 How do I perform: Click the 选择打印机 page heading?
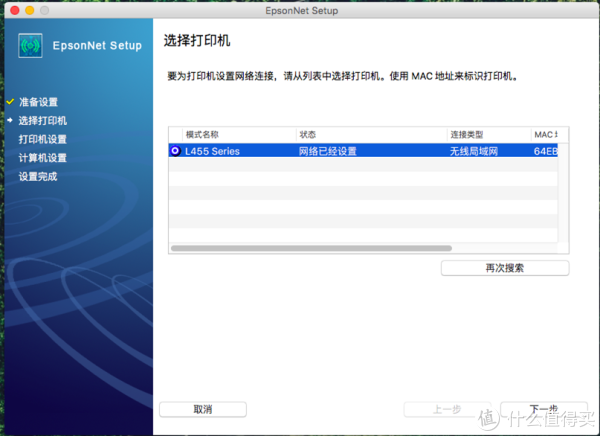[197, 41]
